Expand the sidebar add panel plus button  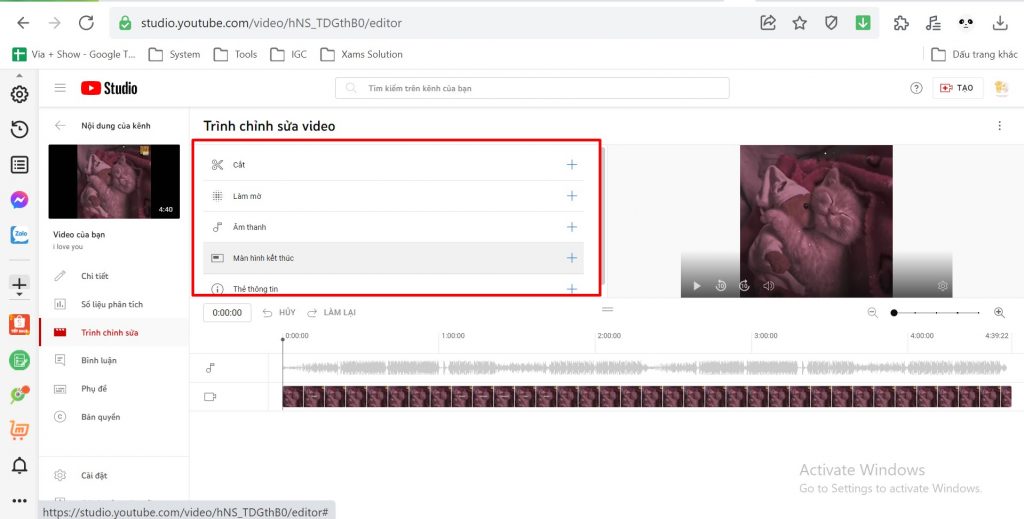pos(20,284)
